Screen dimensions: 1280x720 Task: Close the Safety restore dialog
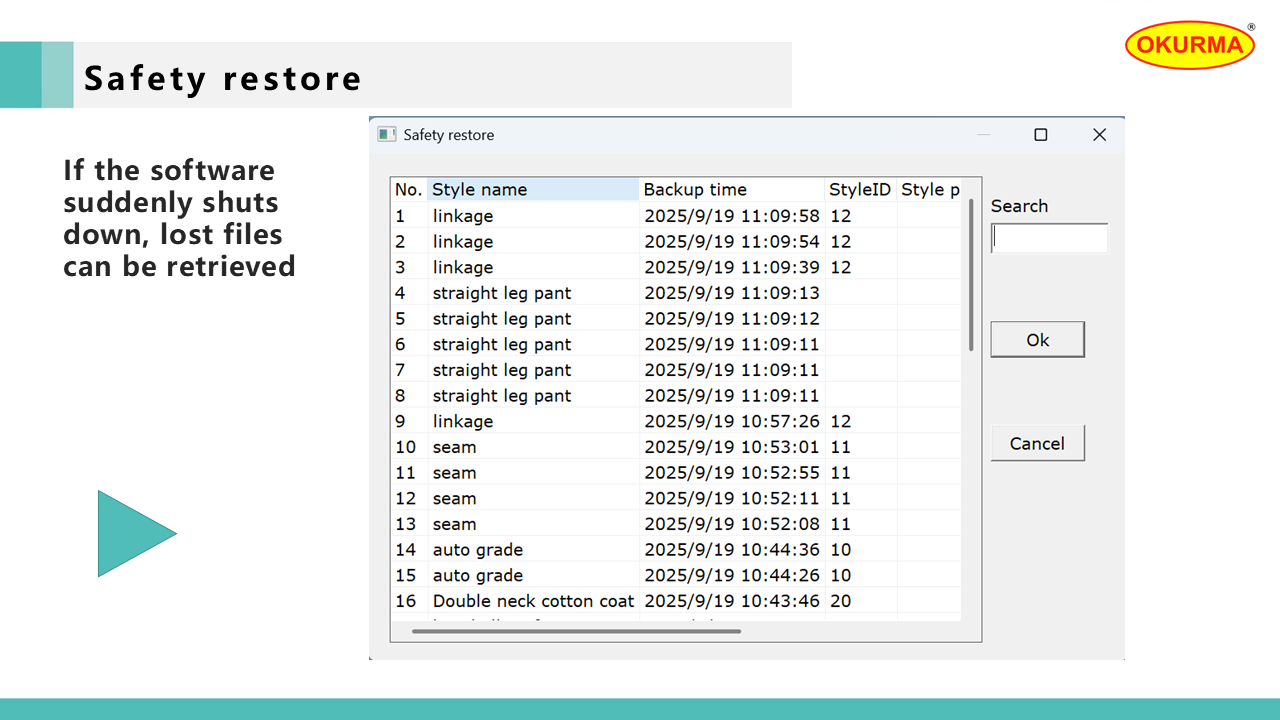coord(1099,135)
